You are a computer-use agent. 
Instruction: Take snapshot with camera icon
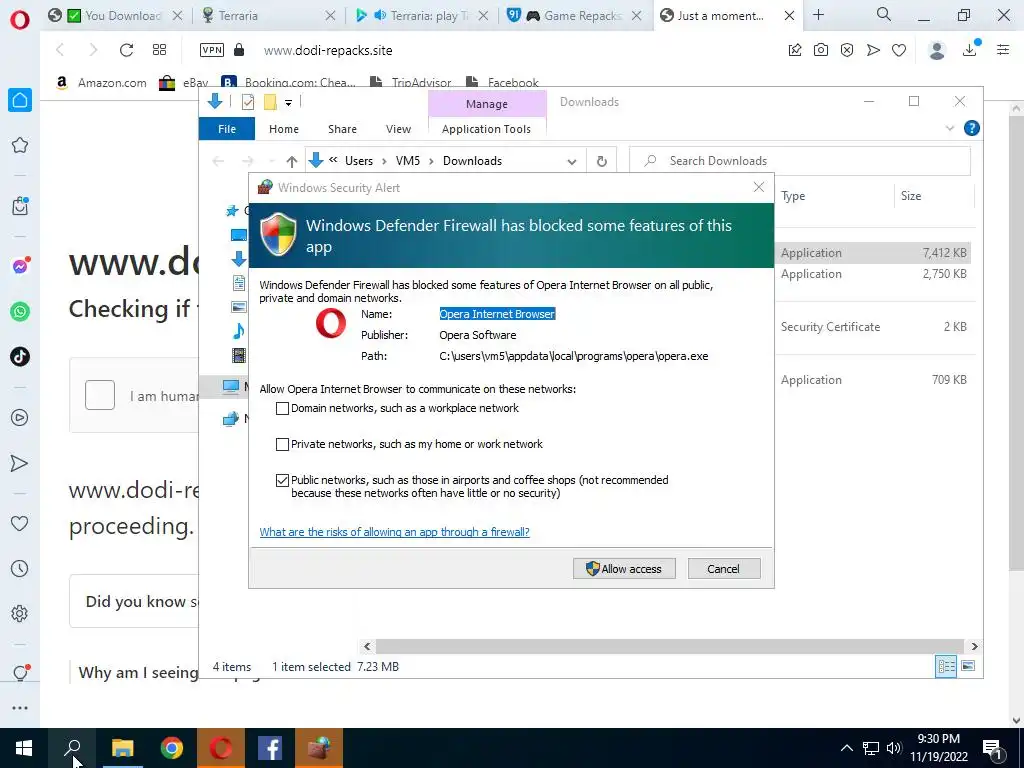pyautogui.click(x=821, y=50)
